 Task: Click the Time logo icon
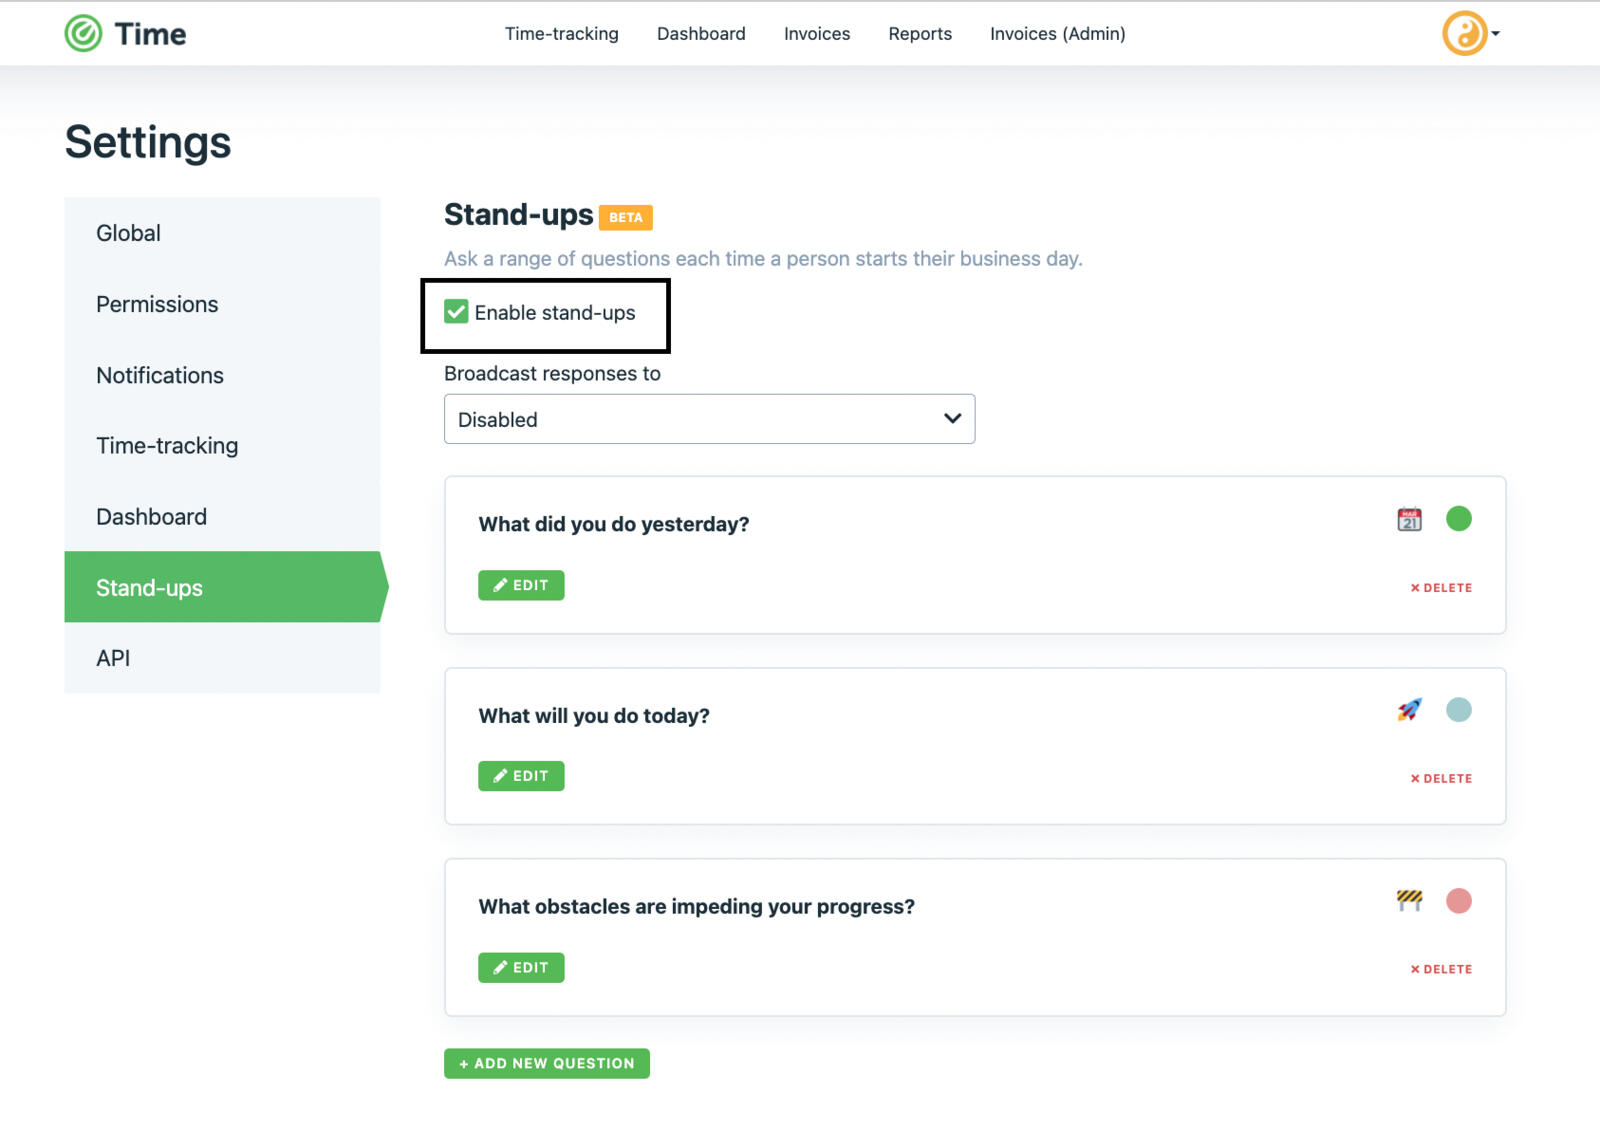[x=85, y=32]
